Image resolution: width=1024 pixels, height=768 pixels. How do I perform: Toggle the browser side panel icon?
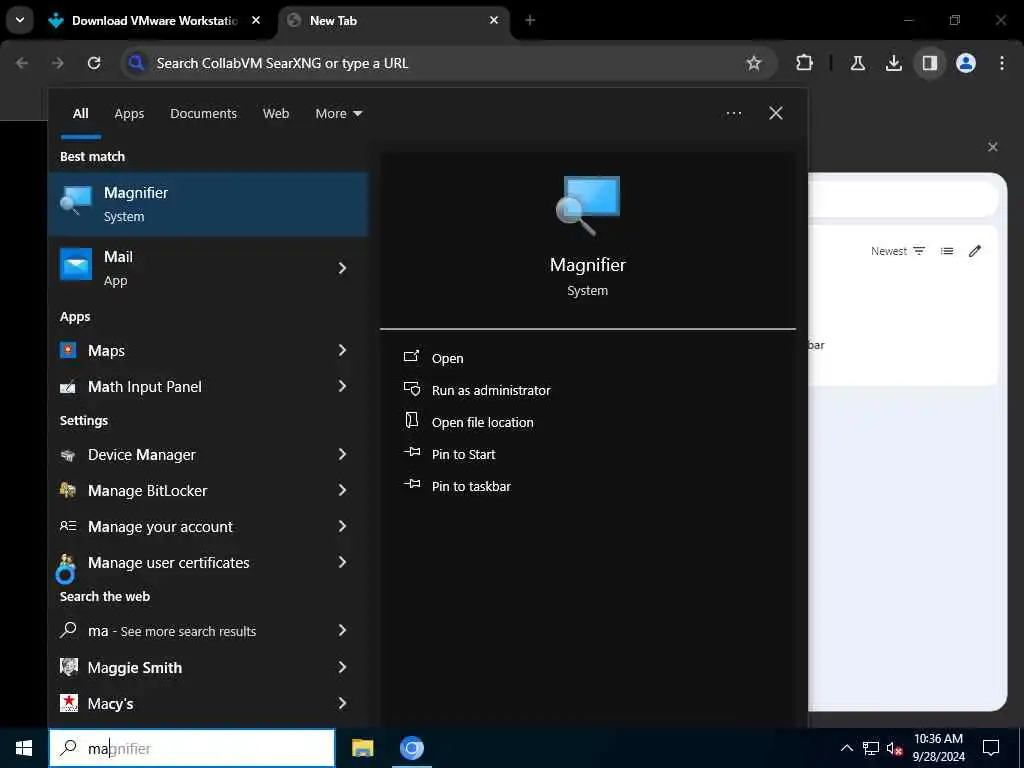[x=929, y=63]
